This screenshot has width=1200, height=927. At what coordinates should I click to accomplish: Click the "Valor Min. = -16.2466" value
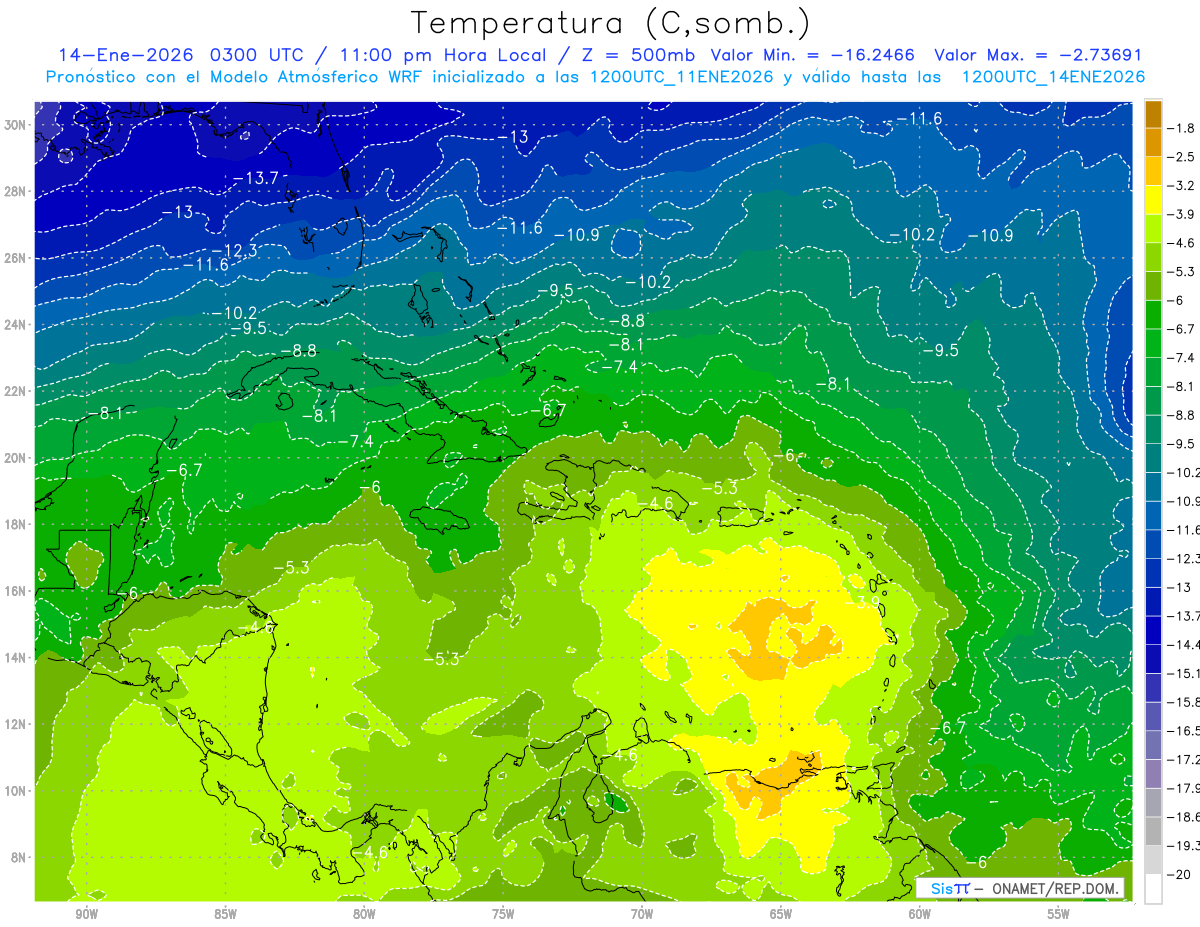coord(812,55)
